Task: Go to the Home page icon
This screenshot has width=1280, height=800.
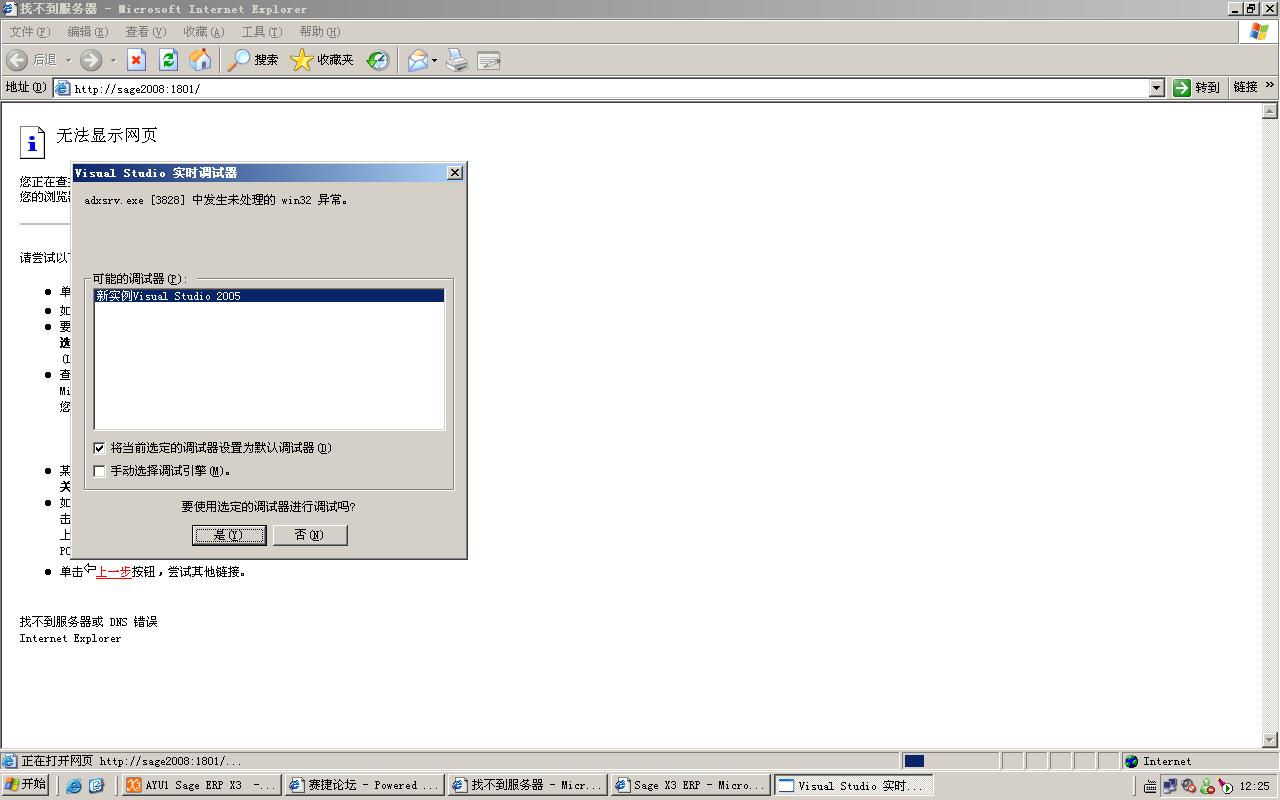Action: click(200, 60)
